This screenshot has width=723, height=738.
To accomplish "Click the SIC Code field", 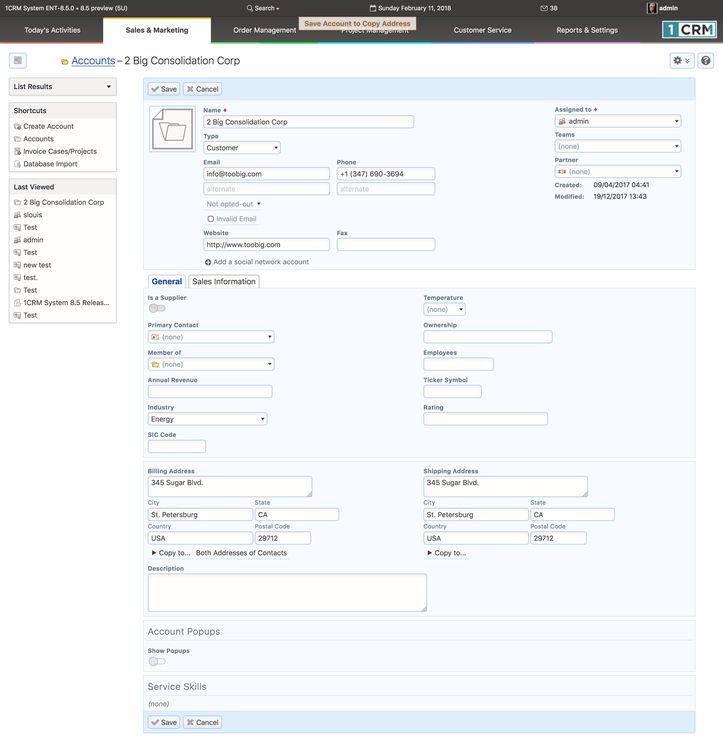I will coord(177,447).
